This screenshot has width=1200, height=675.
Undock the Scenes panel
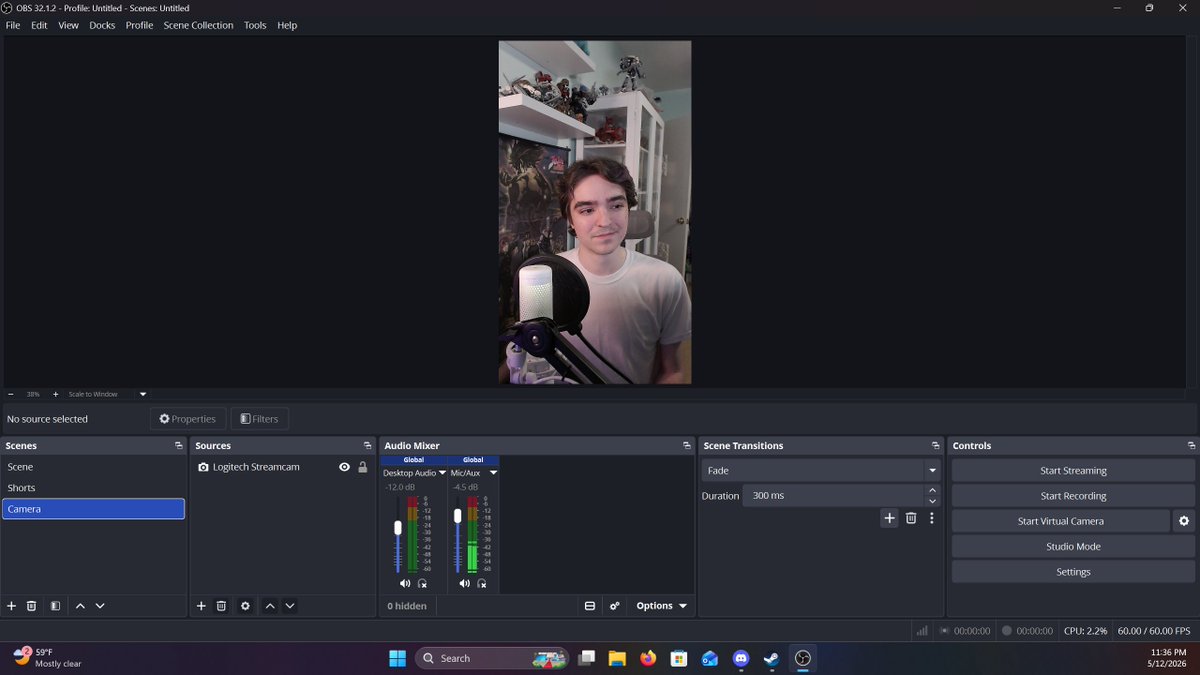coord(178,446)
